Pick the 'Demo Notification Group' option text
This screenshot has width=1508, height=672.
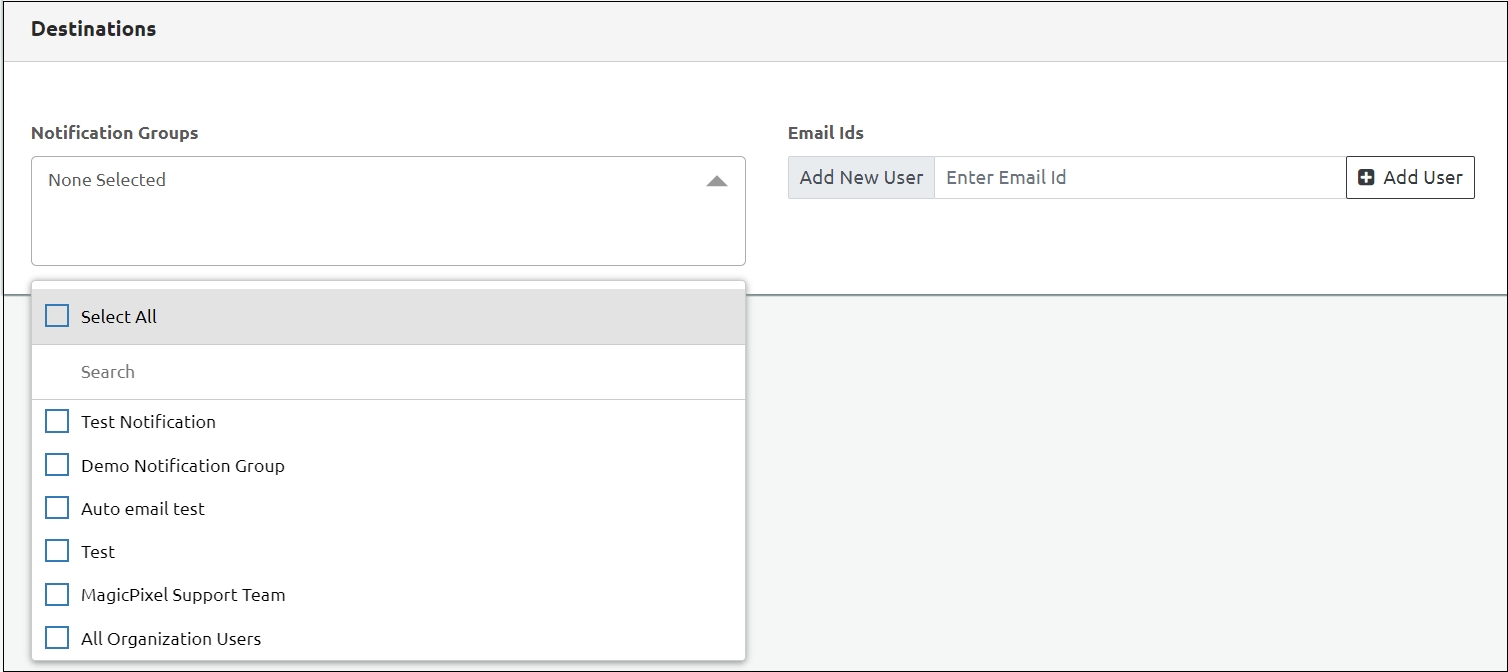(183, 466)
